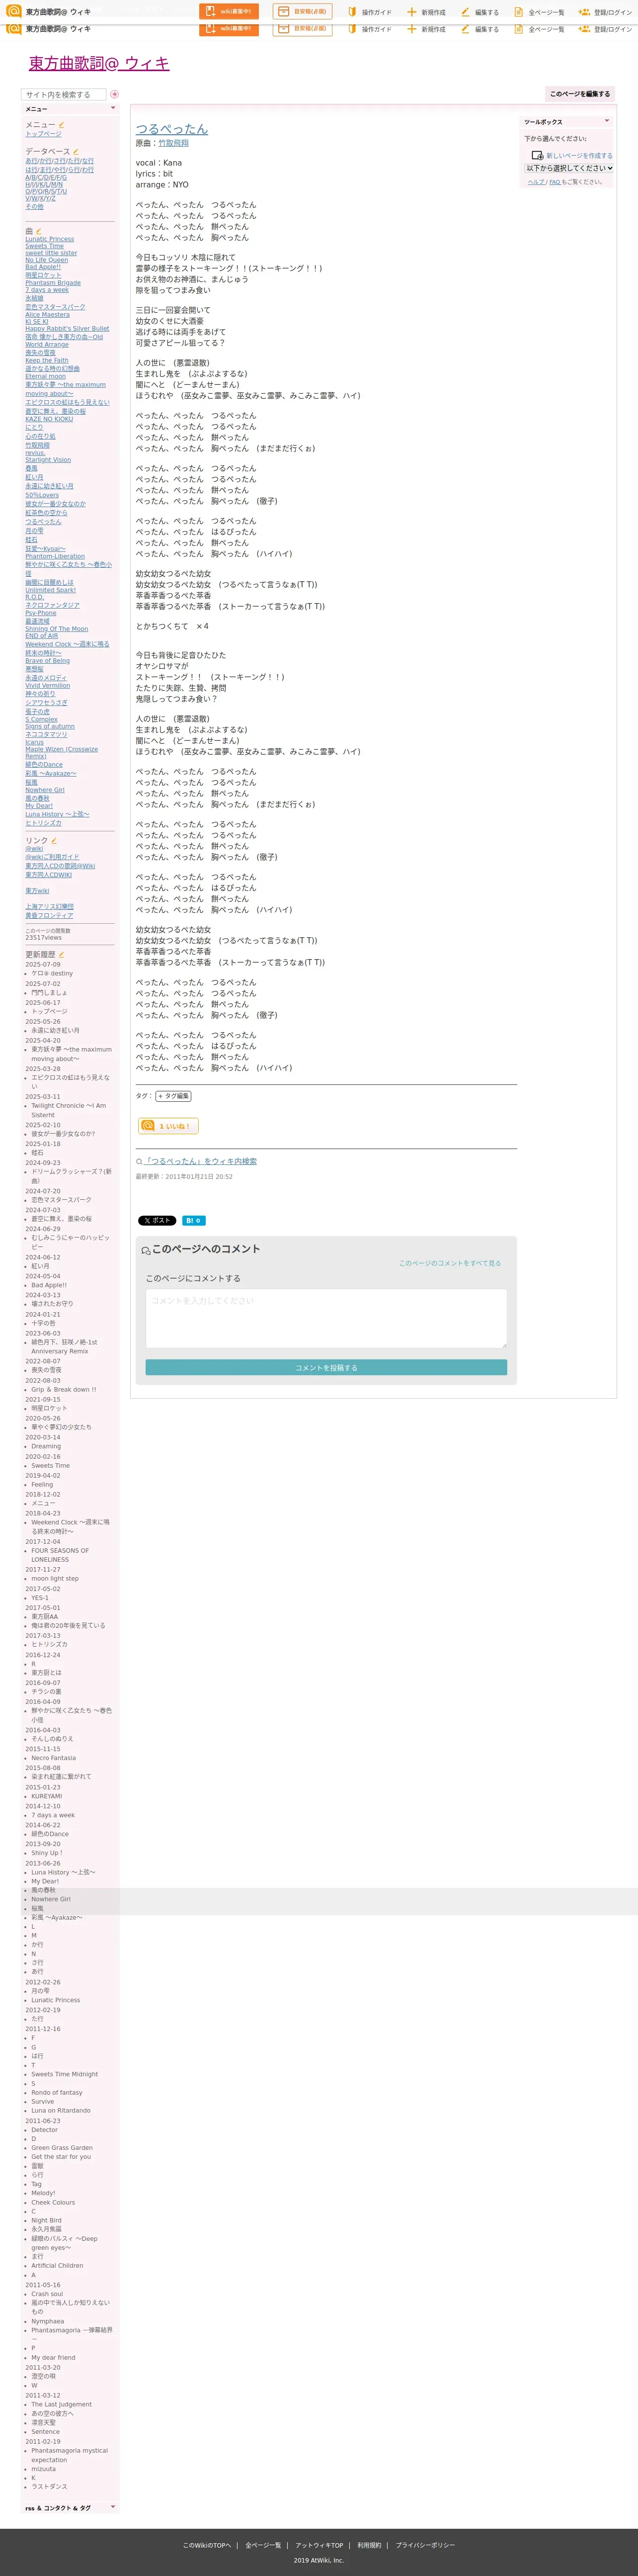Open Signs of autumn song link
Viewport: 638px width, 2576px height.
[50, 727]
